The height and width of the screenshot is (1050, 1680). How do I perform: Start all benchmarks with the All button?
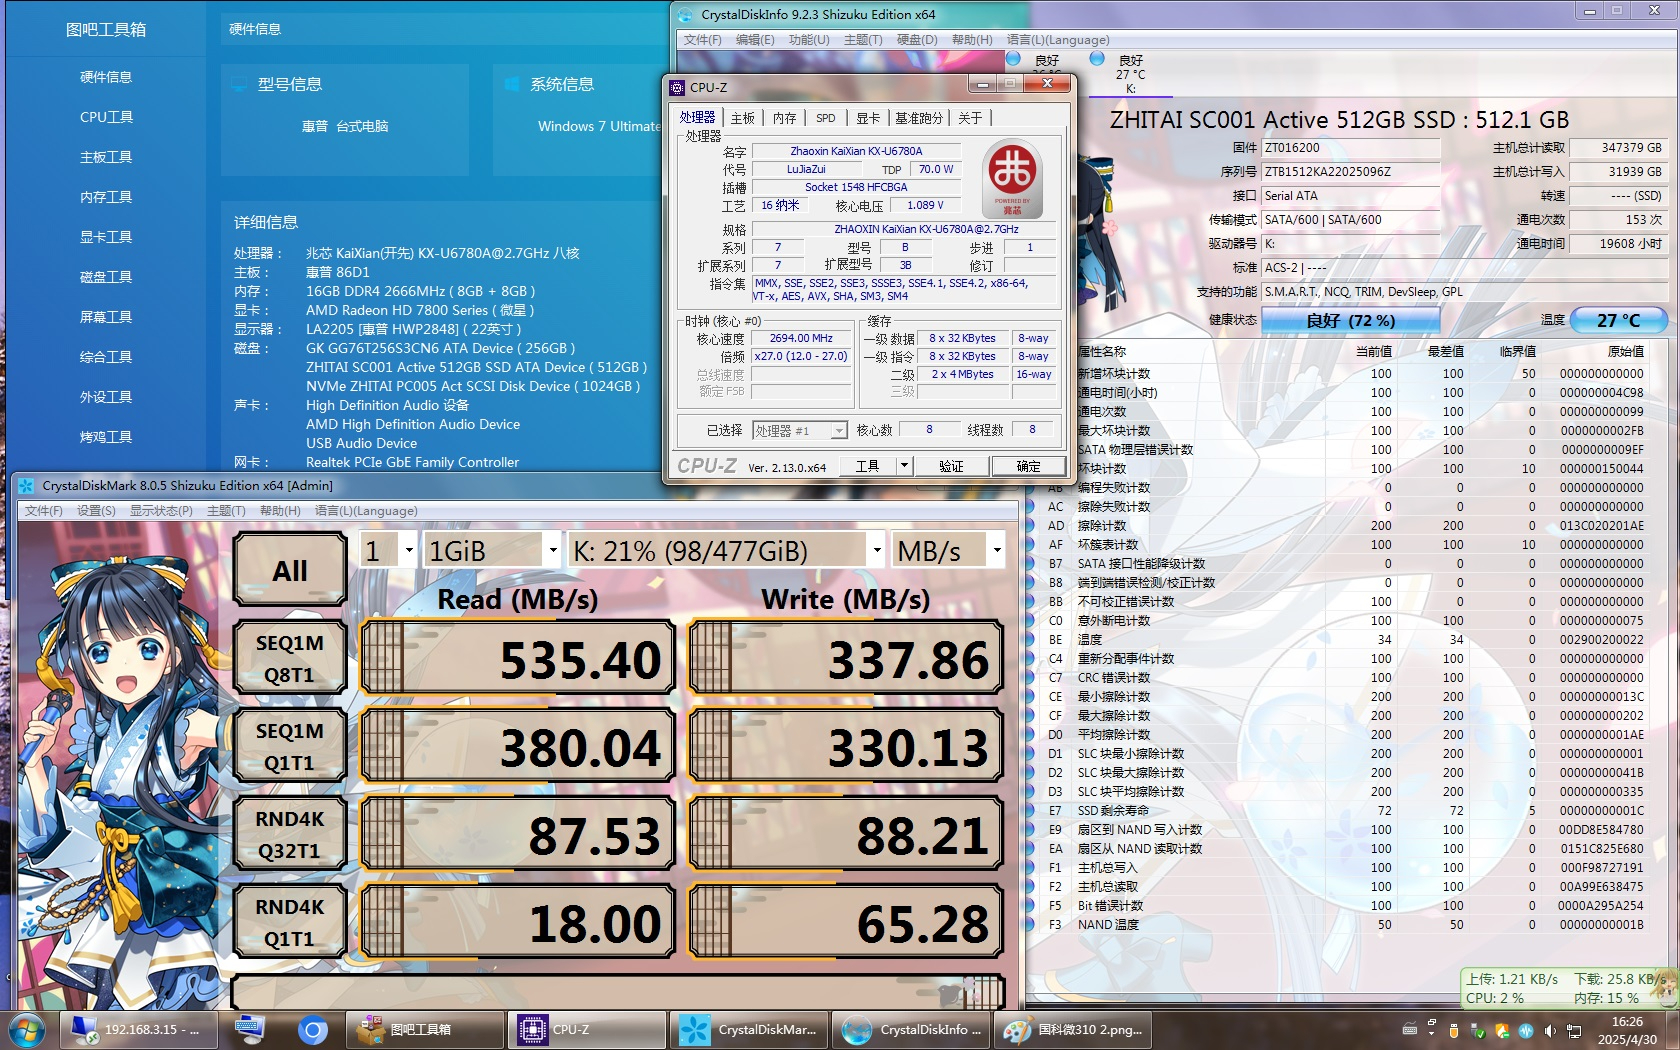290,570
